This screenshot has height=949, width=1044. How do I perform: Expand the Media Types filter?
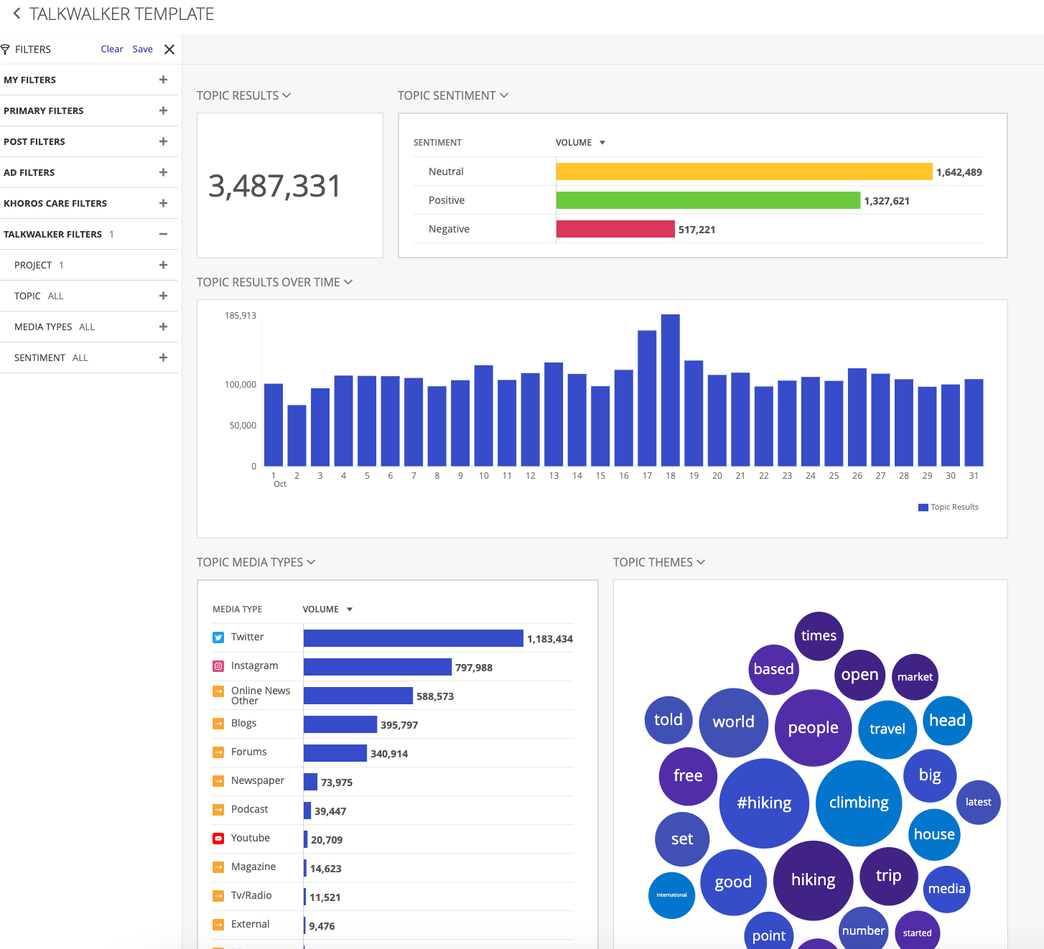[163, 326]
